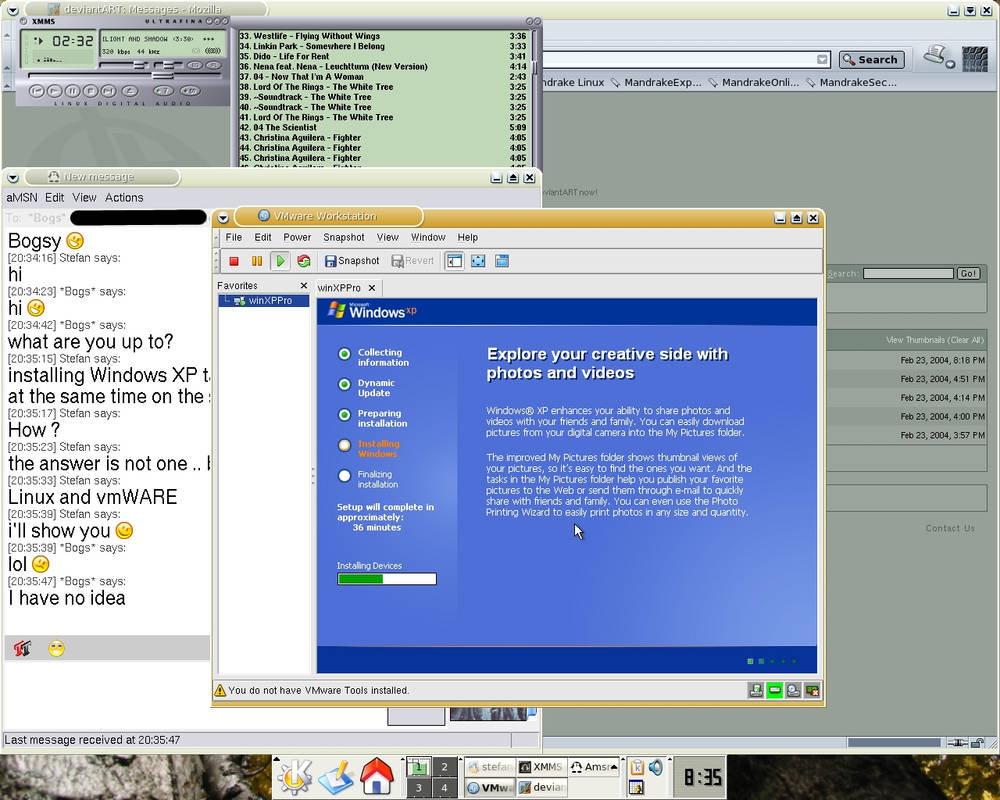The image size is (1000, 800).
Task: Open the New message window menu arrow
Action: tap(13, 177)
